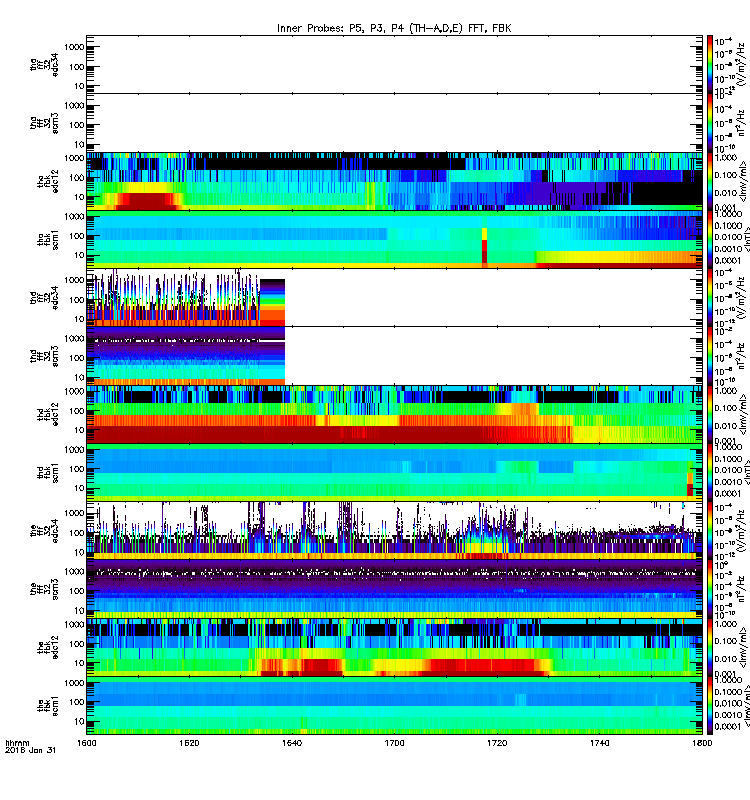Image resolution: width=750 pixels, height=800 pixels.
Task: Click the "2018 Jan 31" date label
Action: [30, 750]
